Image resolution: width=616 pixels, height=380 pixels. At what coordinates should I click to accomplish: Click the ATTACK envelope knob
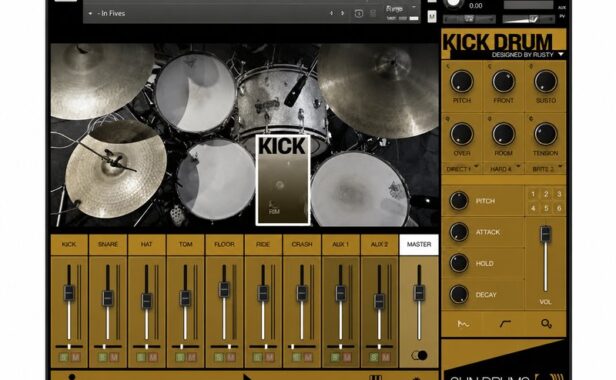tap(458, 232)
